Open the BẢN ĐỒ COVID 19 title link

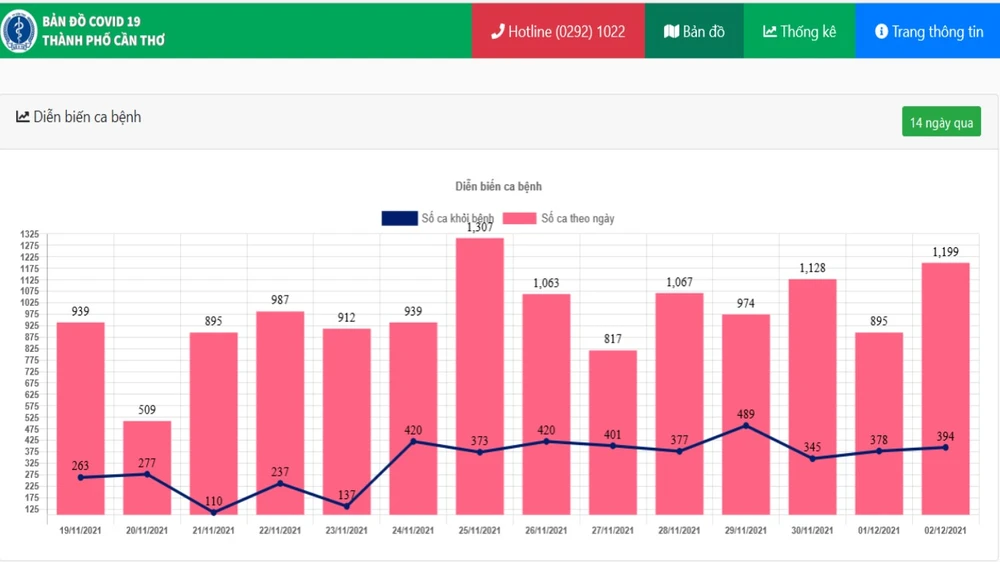(x=91, y=21)
